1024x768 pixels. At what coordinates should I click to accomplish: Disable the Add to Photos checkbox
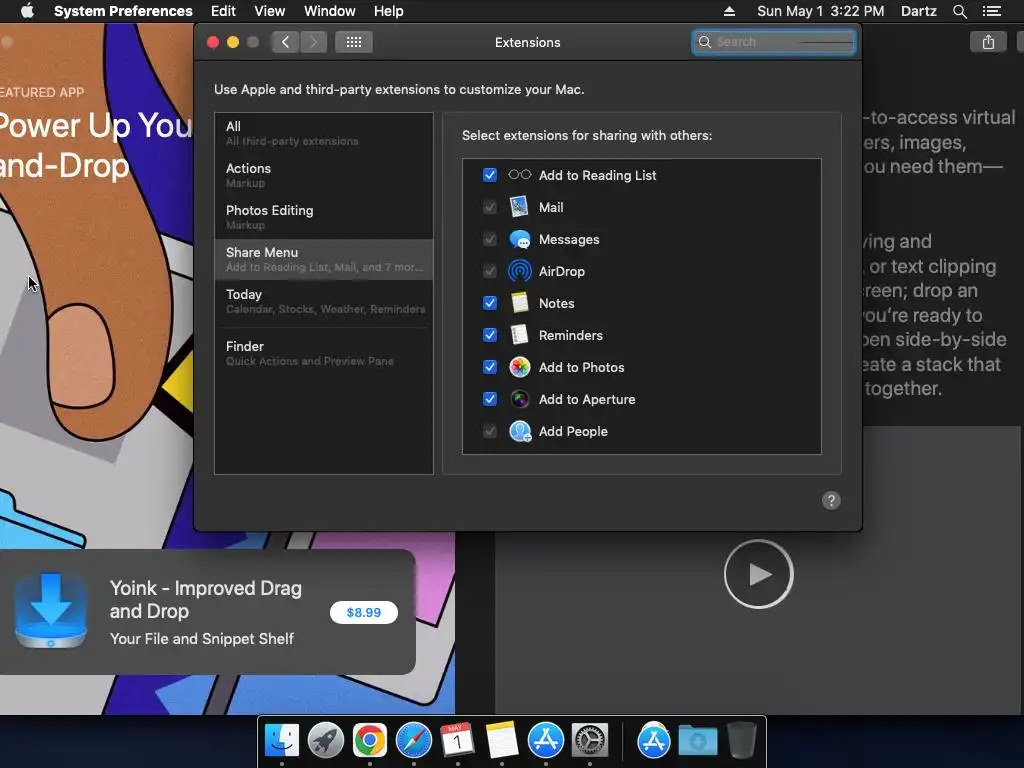point(490,367)
